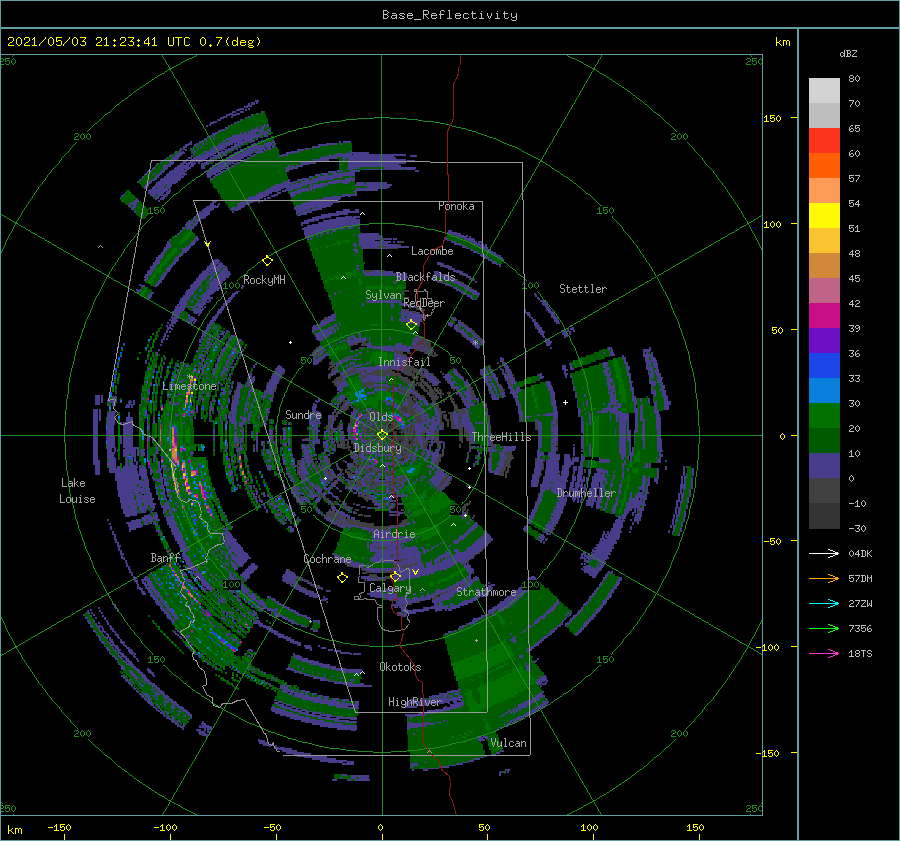
Task: Click the Vulcan city label
Action: (x=509, y=743)
